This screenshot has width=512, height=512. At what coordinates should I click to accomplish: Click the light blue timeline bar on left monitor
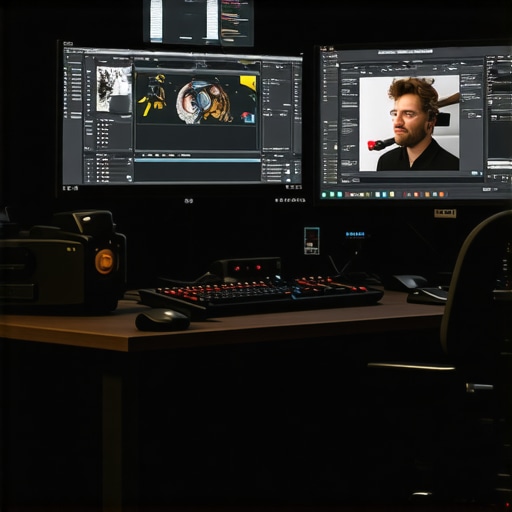coord(197,160)
